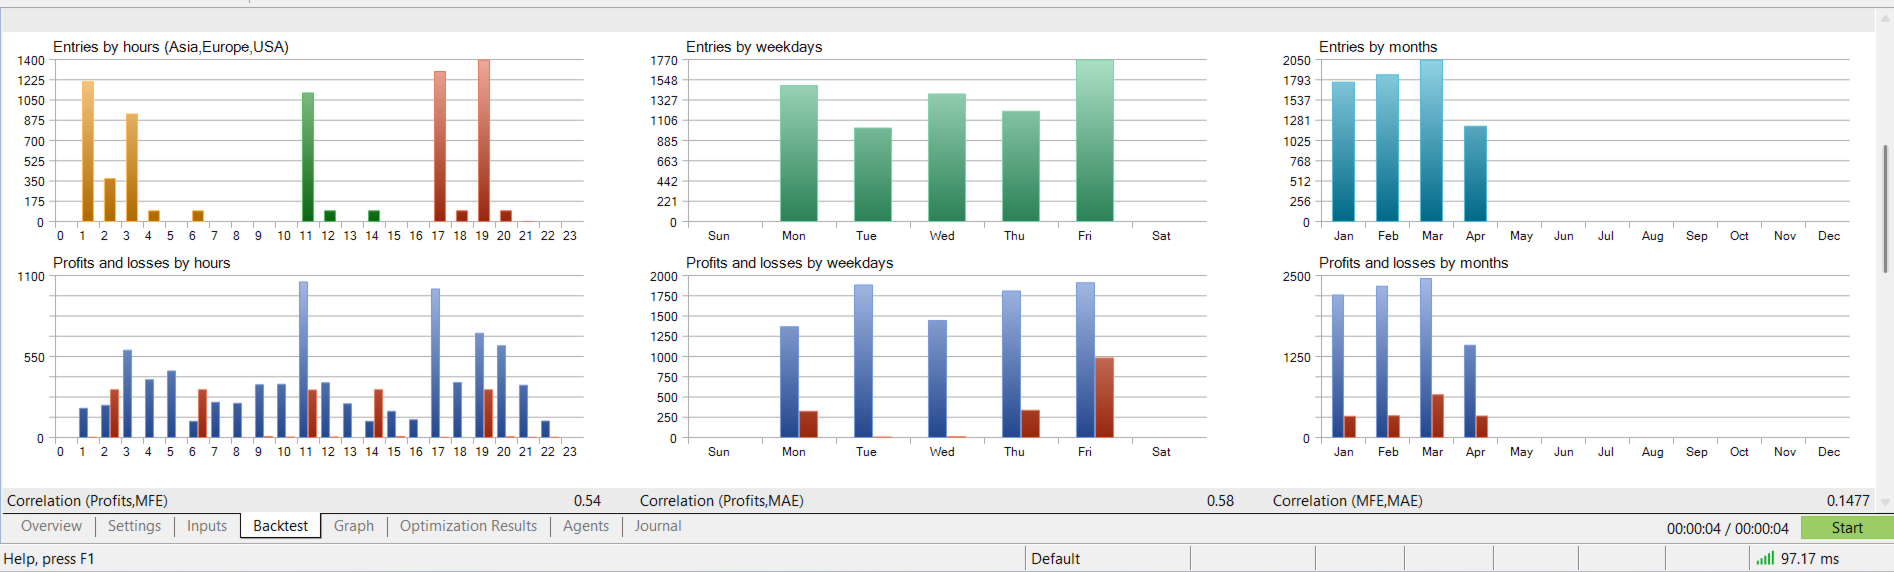Click the Thu blue profit bar in weekdays P&L
The width and height of the screenshot is (1894, 572).
pos(1011,365)
